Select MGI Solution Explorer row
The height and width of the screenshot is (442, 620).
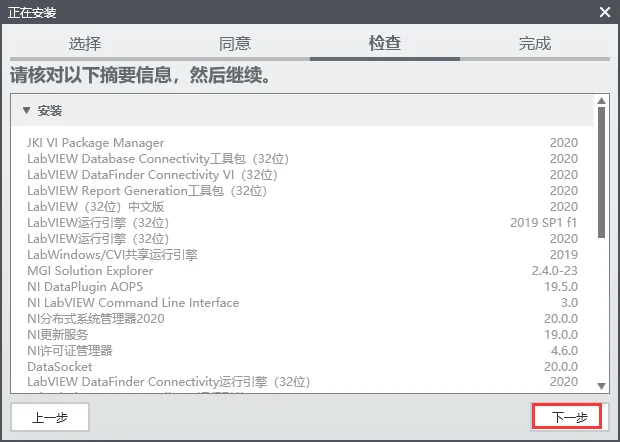pos(302,271)
